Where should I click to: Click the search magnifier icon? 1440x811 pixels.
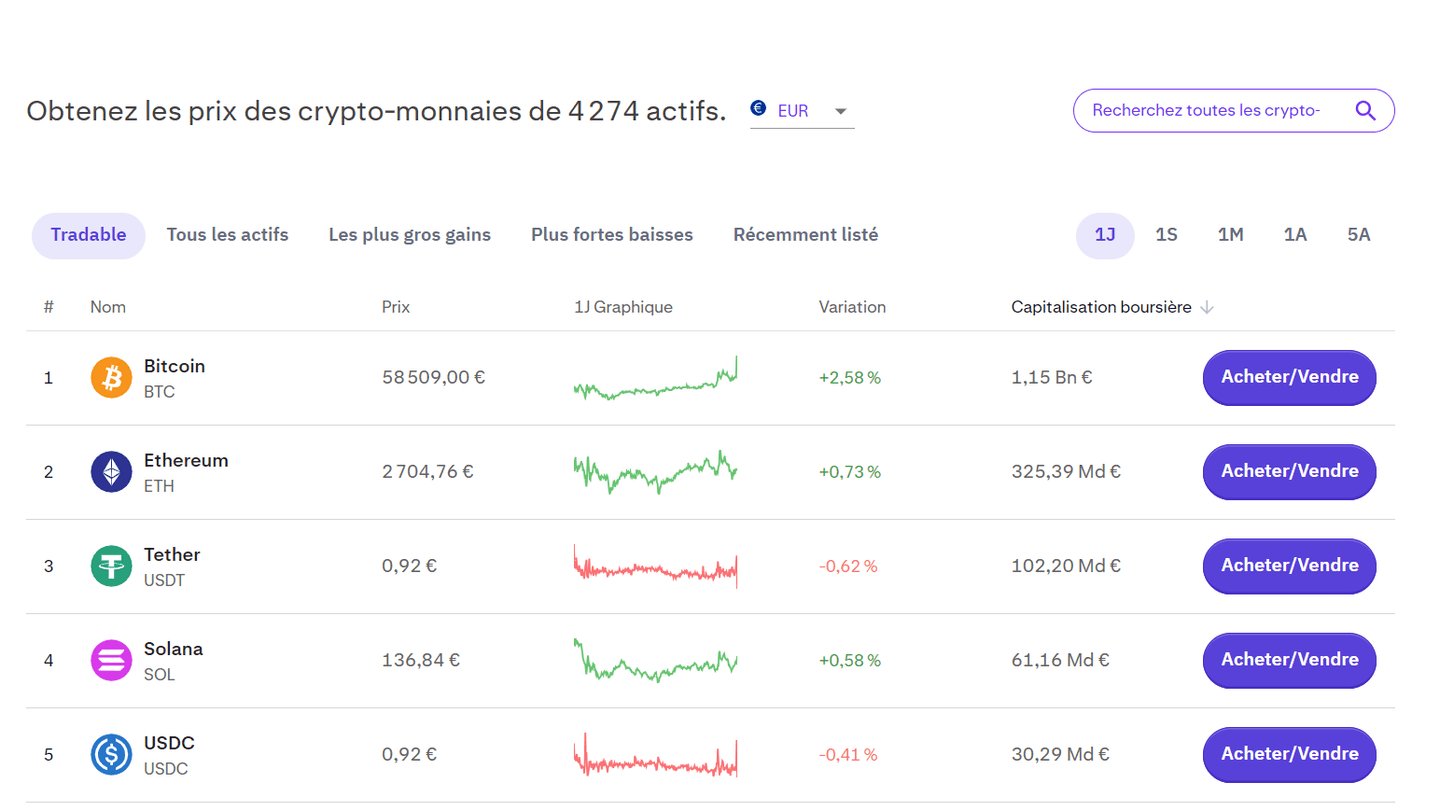(1366, 110)
